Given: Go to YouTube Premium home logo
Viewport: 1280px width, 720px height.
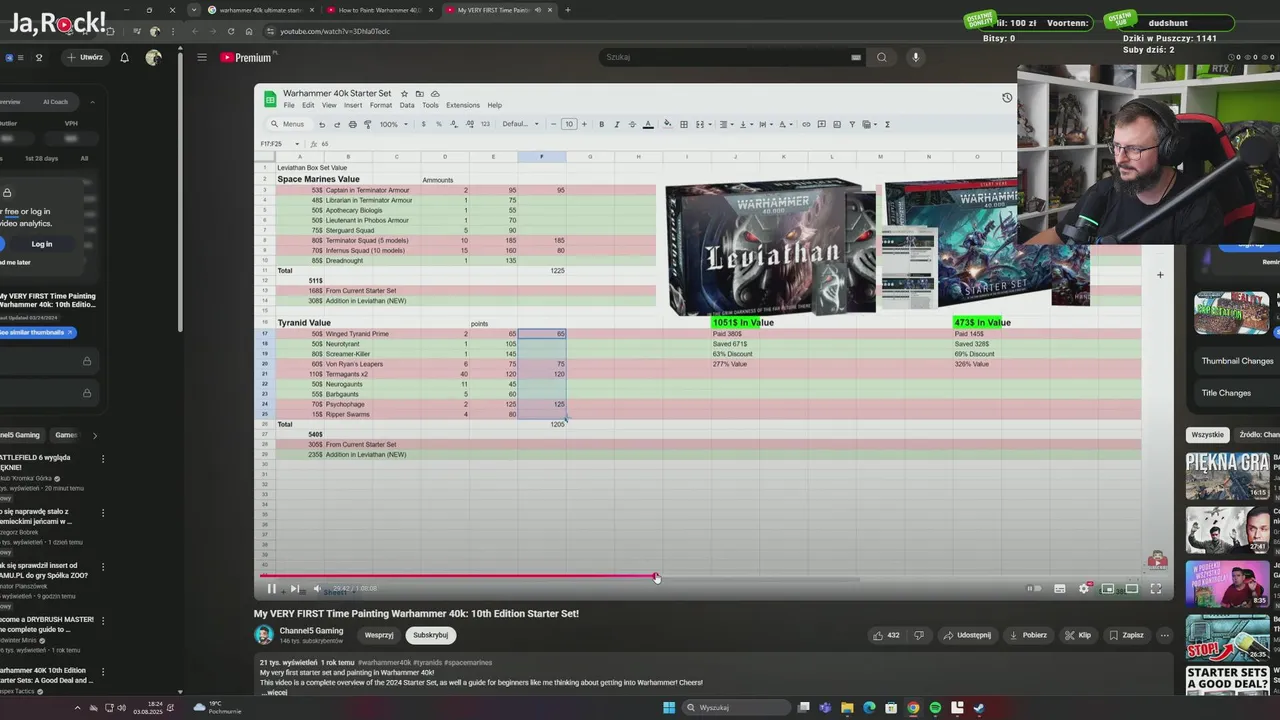Looking at the screenshot, I should pos(246,58).
